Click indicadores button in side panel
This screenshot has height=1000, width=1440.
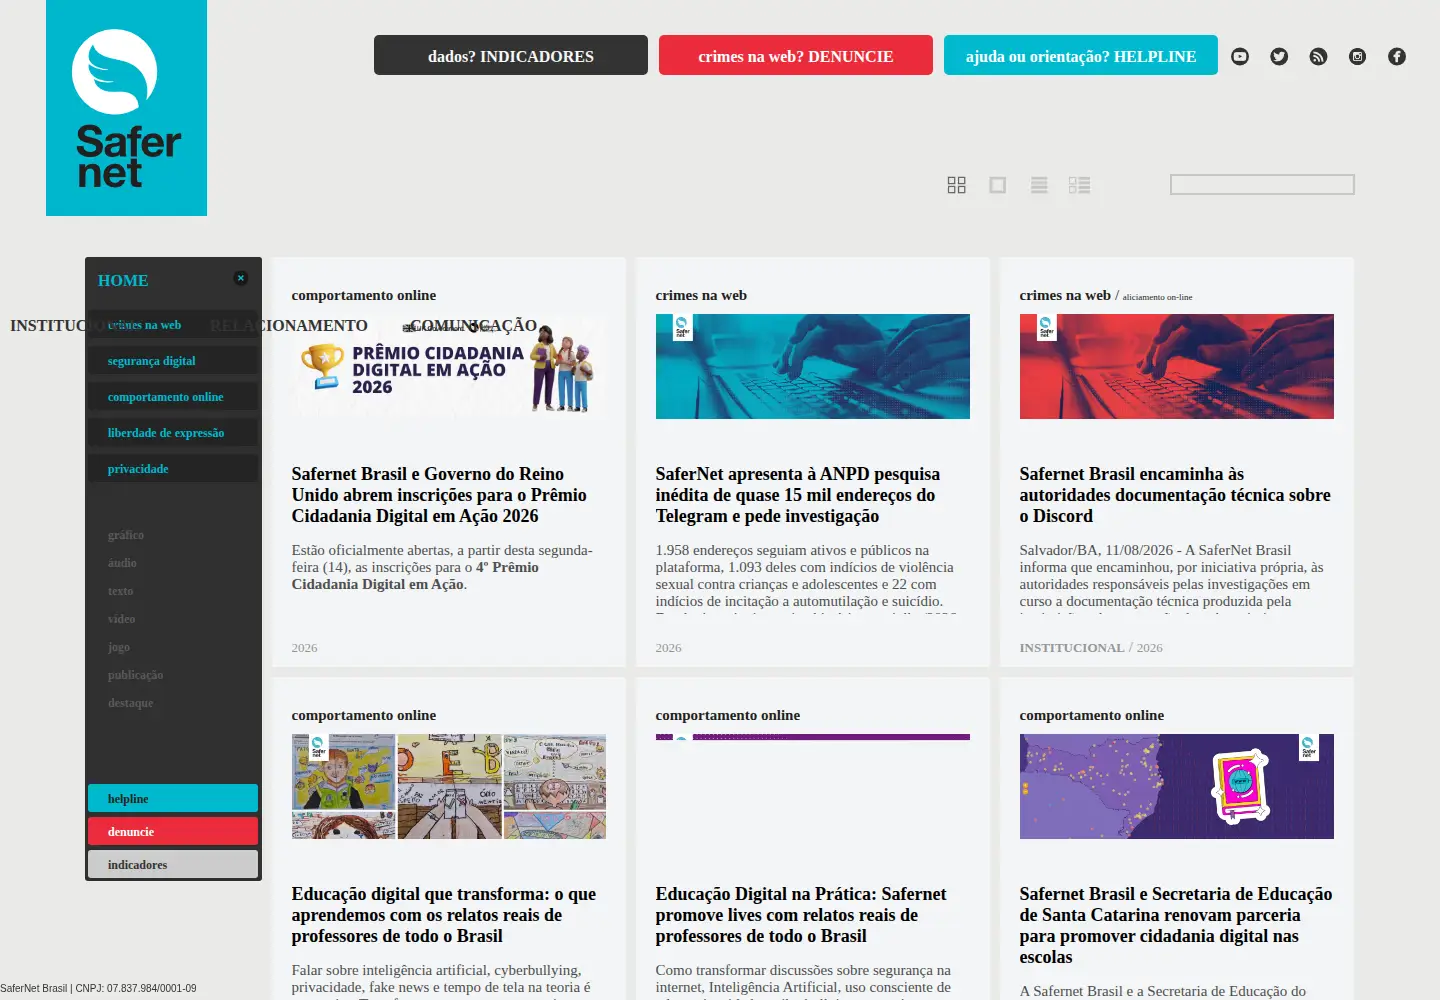(x=173, y=864)
